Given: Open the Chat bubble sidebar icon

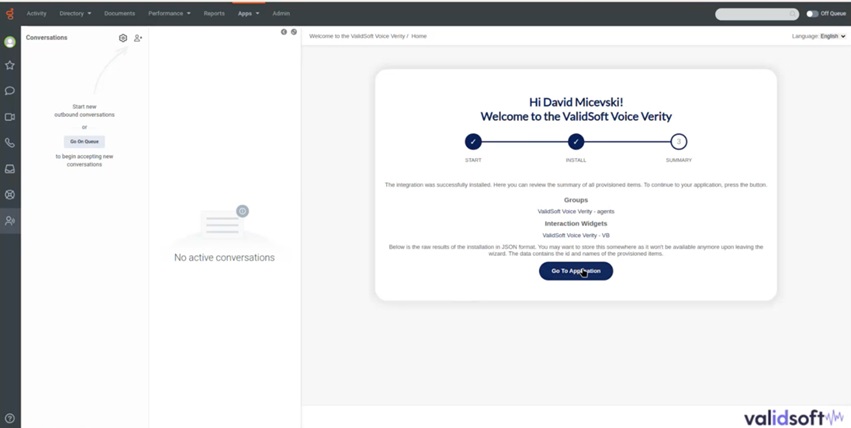Looking at the screenshot, I should click(10, 91).
